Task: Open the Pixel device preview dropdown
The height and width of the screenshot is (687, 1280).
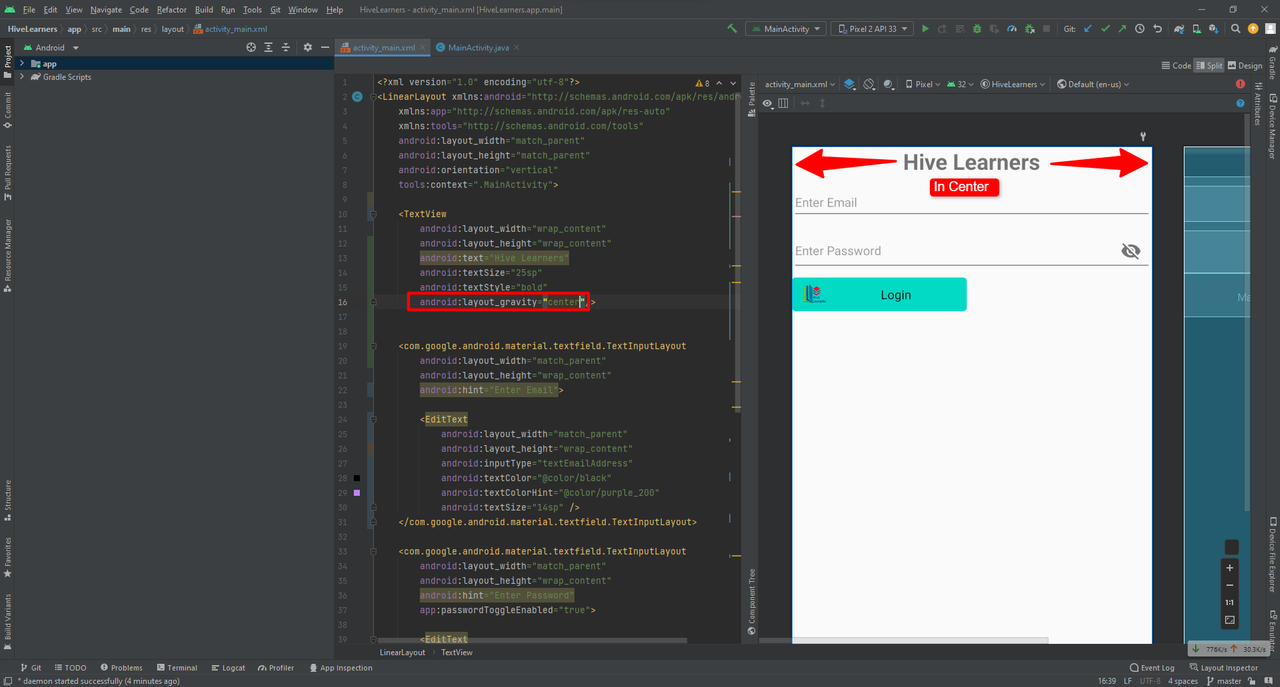Action: [923, 84]
